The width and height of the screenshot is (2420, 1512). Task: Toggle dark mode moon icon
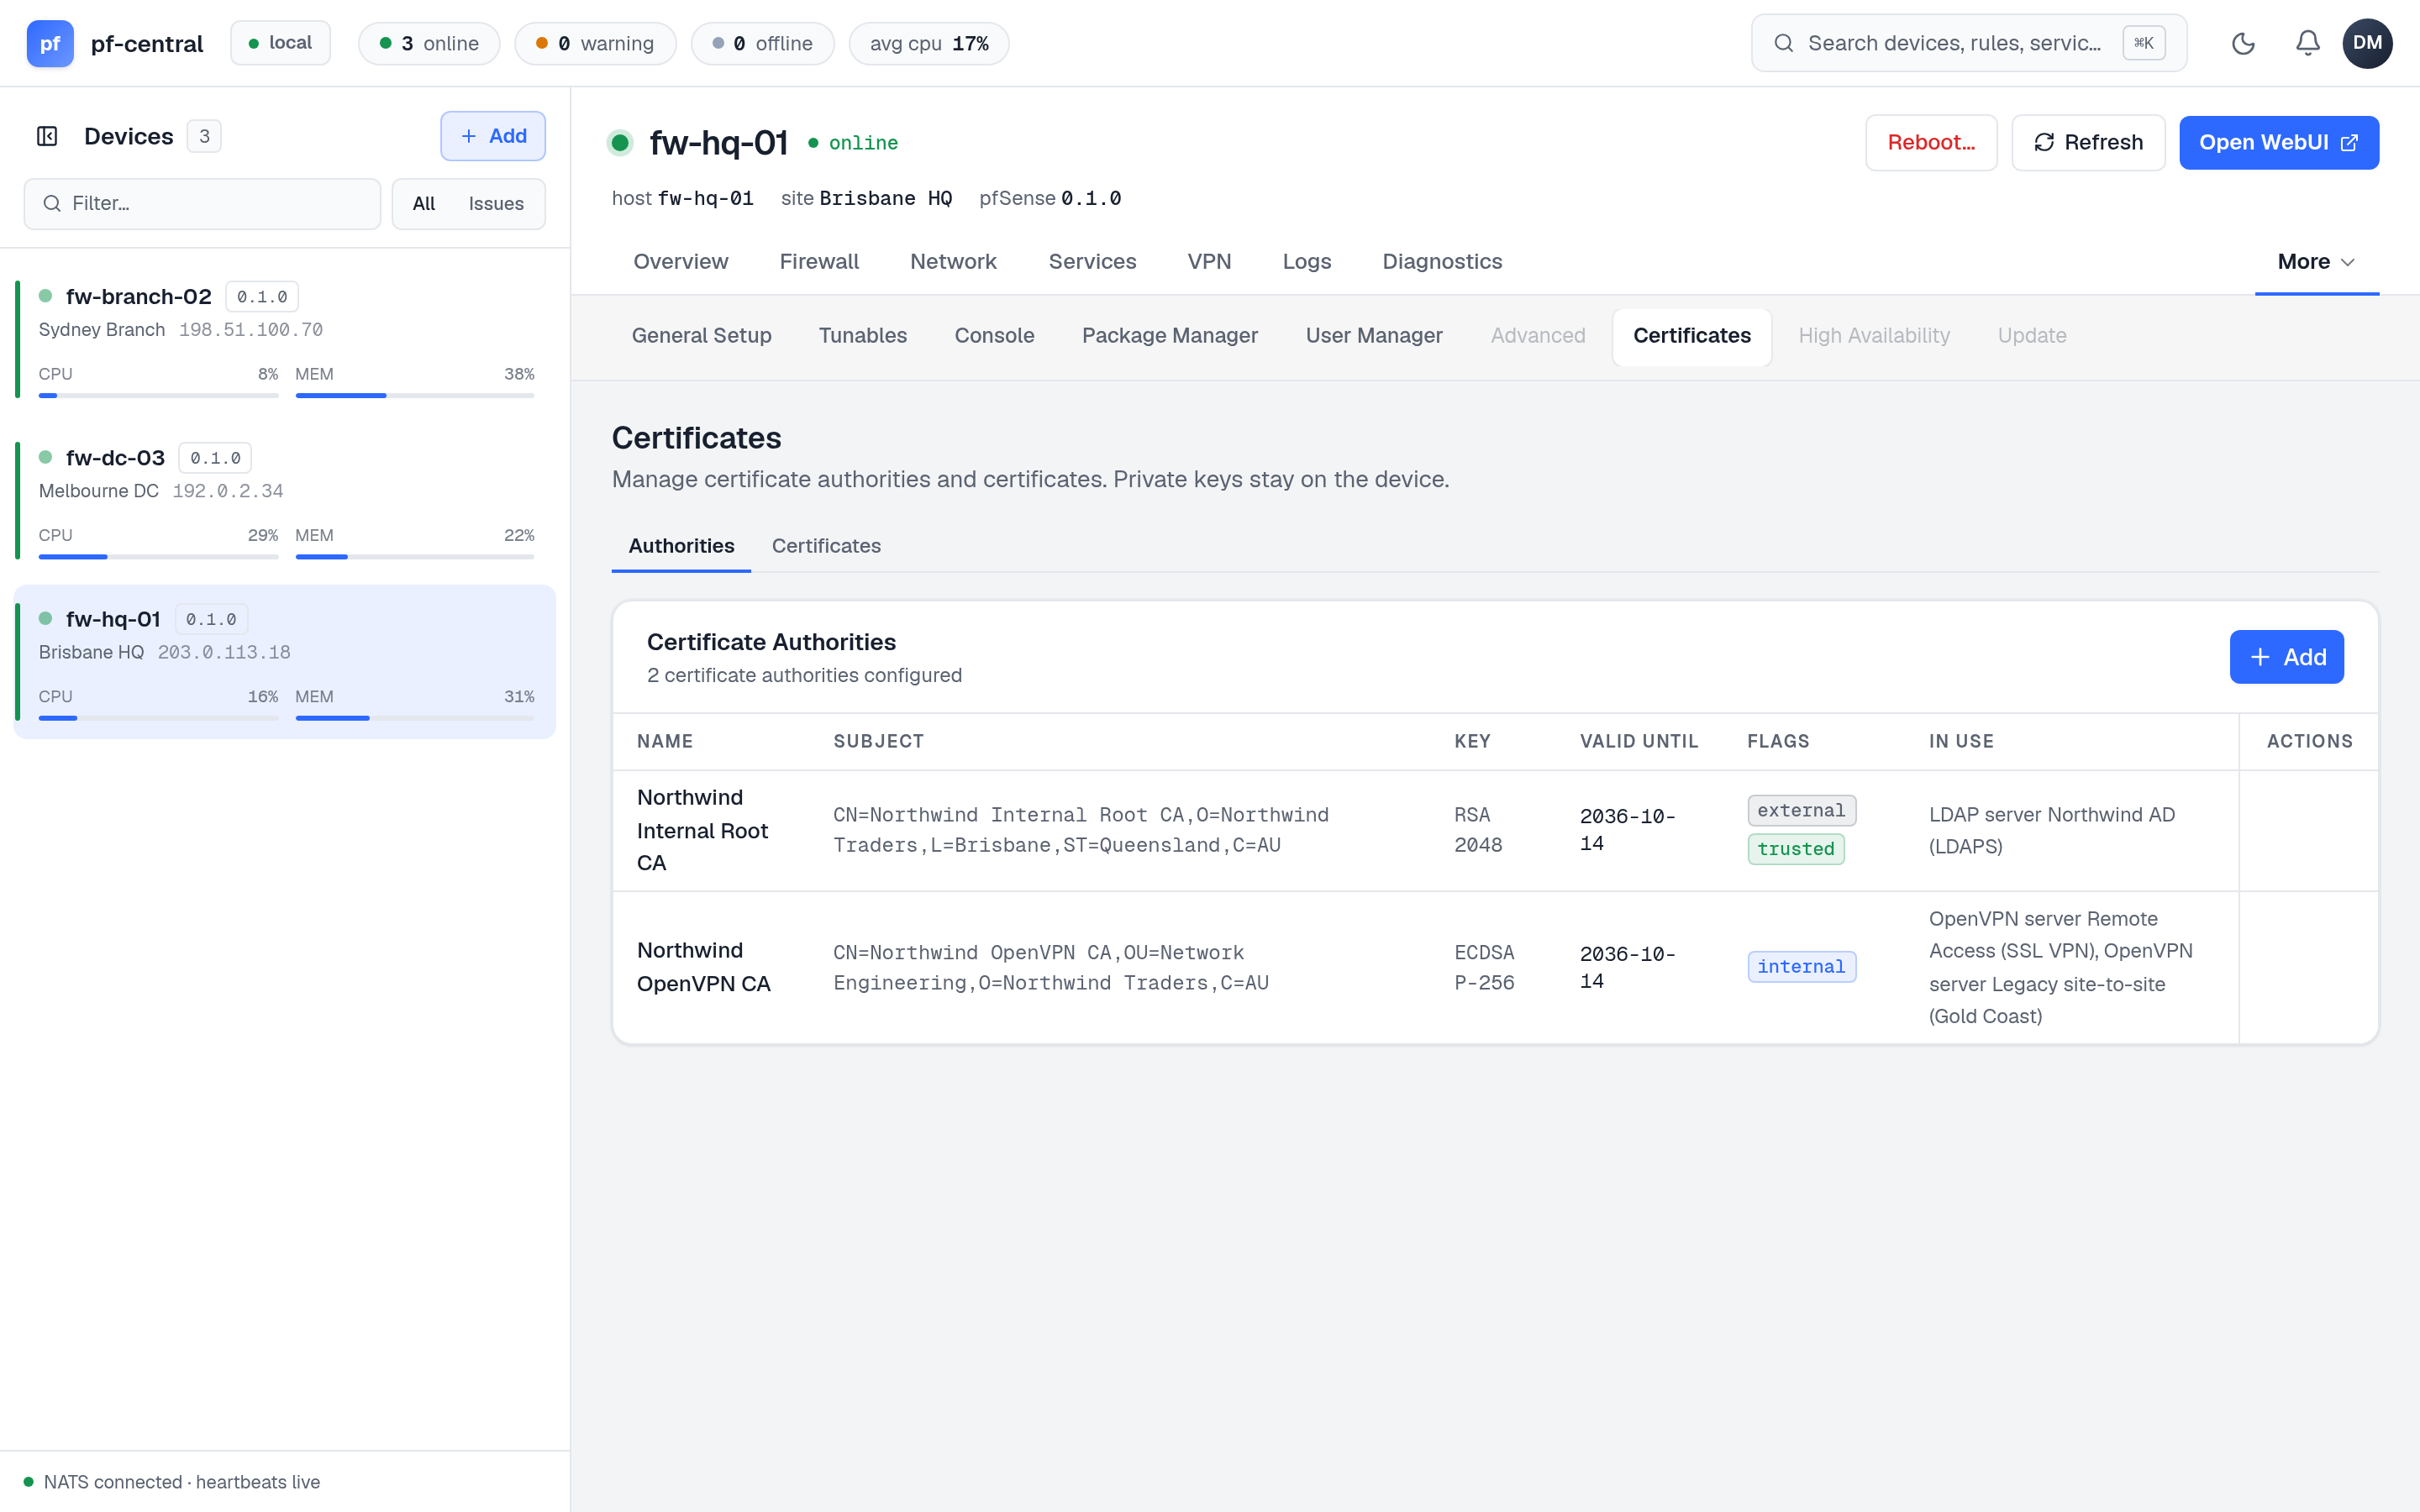(x=2243, y=43)
